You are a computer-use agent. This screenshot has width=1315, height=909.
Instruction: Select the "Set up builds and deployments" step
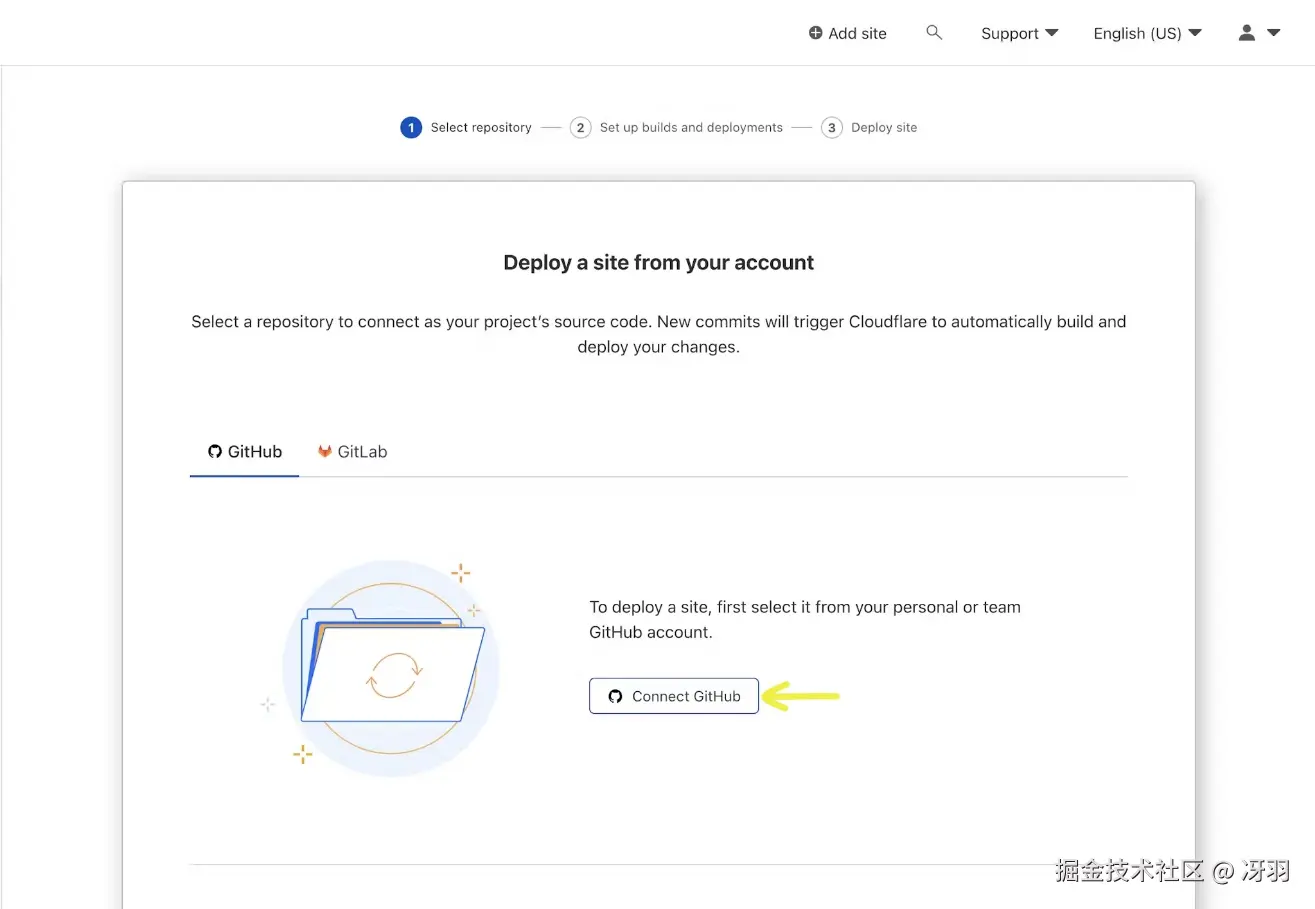[691, 128]
